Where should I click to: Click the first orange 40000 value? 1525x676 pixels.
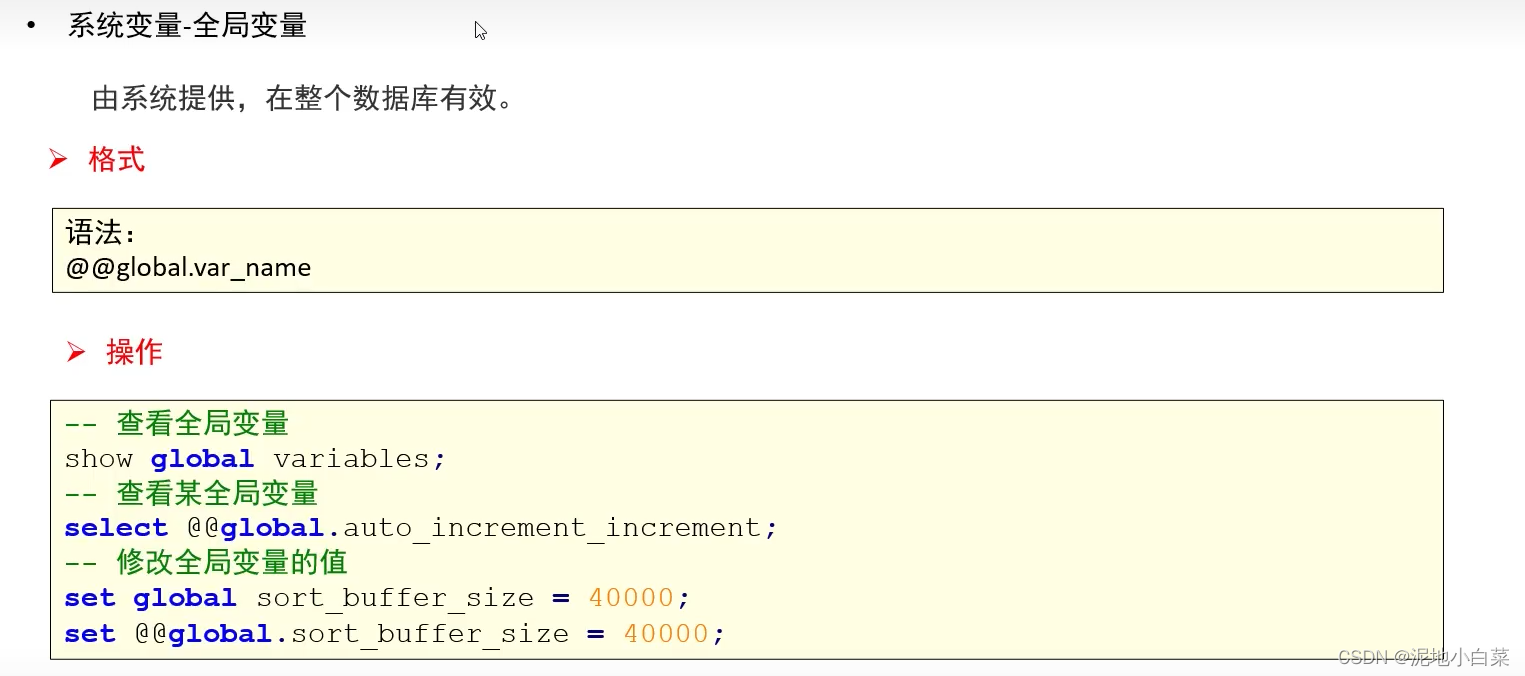tap(632, 598)
